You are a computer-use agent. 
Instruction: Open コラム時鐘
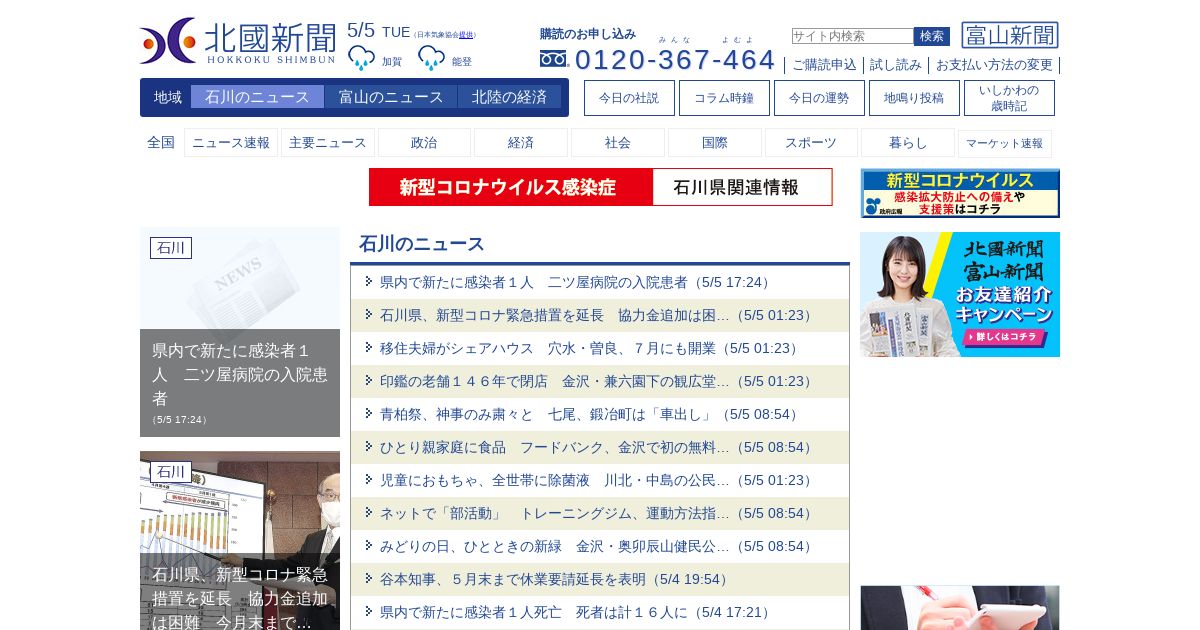coord(724,98)
